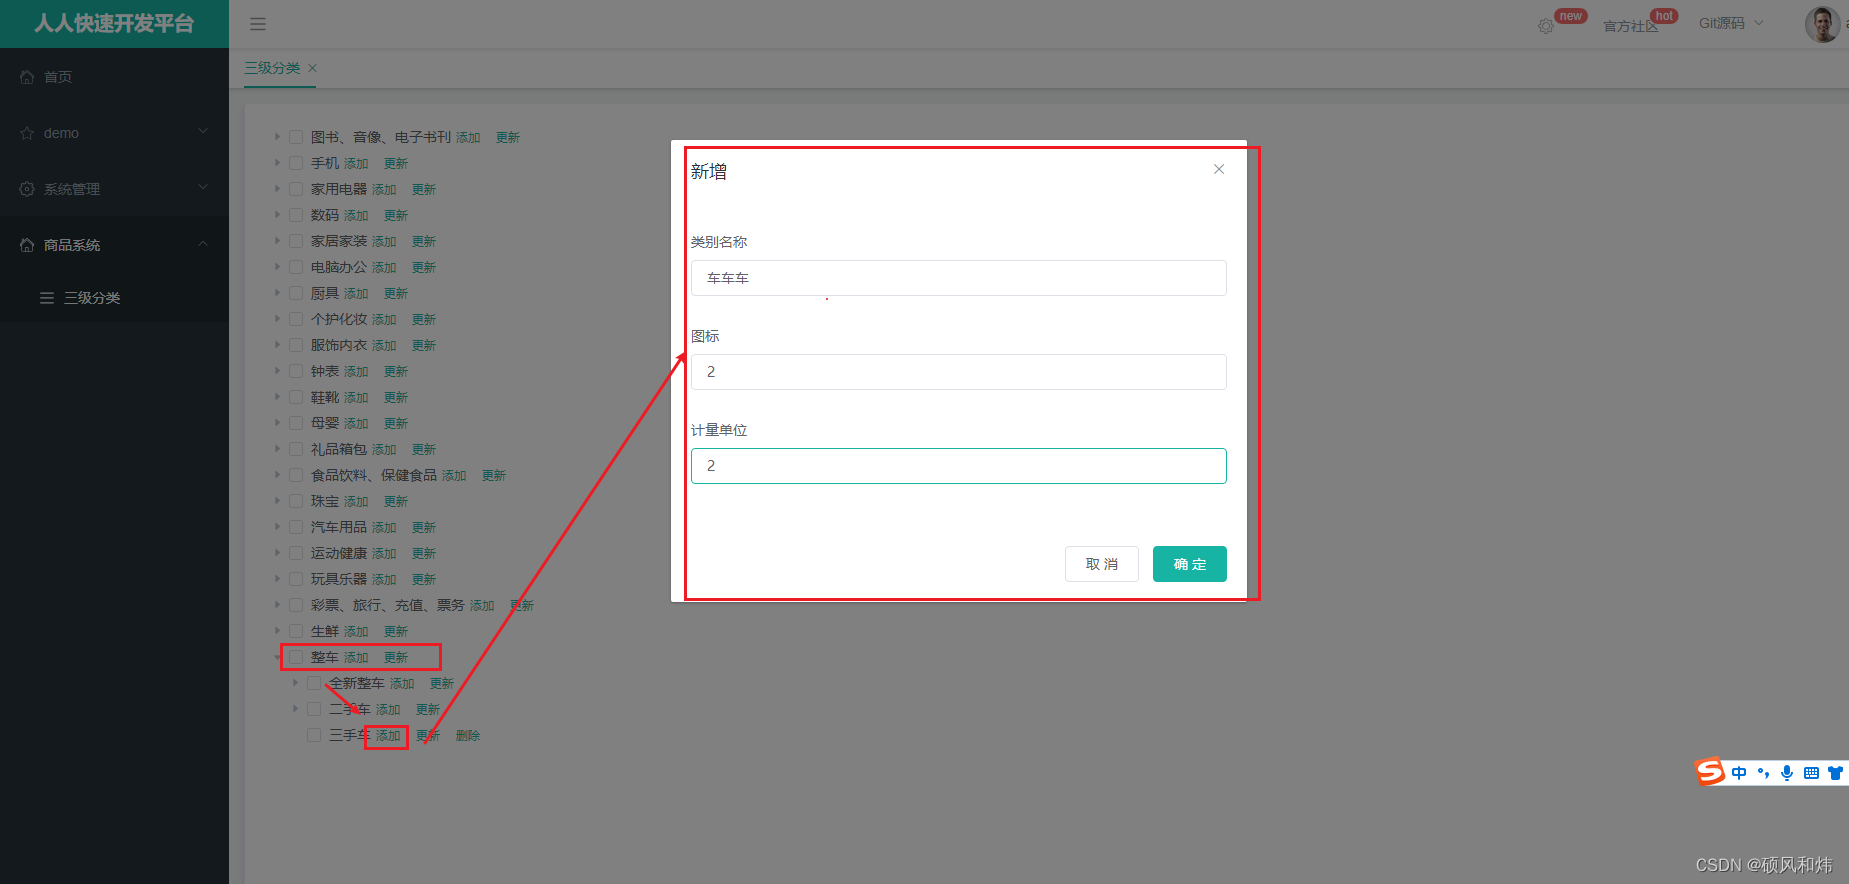
Task: Close the 新增 dialog with X icon
Action: point(1219,169)
